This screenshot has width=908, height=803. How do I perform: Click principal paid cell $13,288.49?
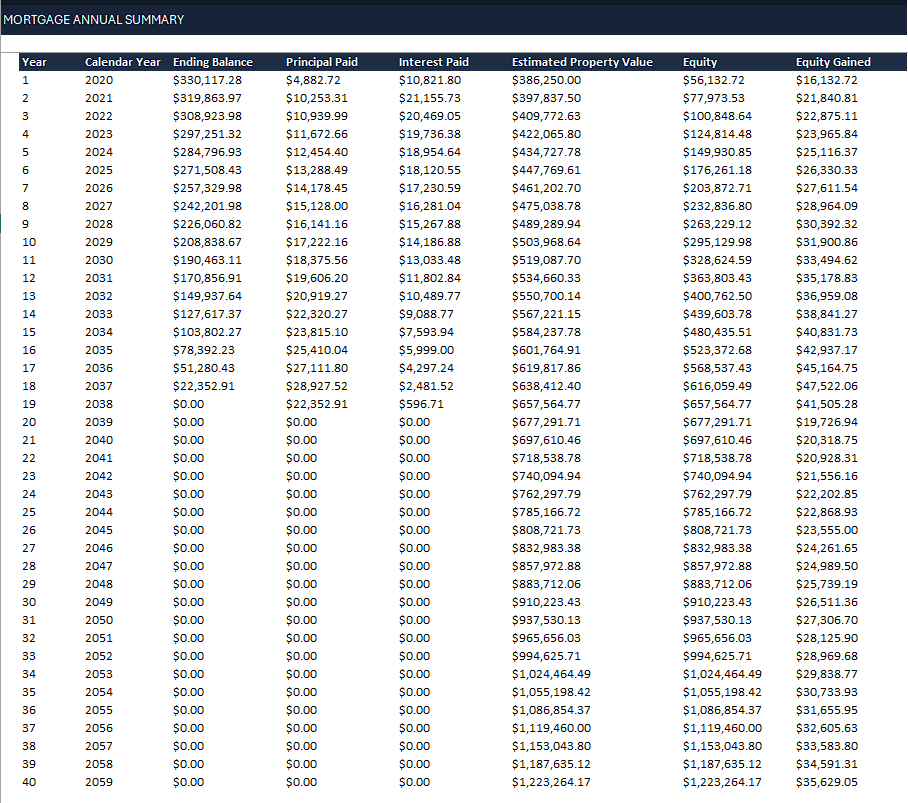pyautogui.click(x=316, y=170)
